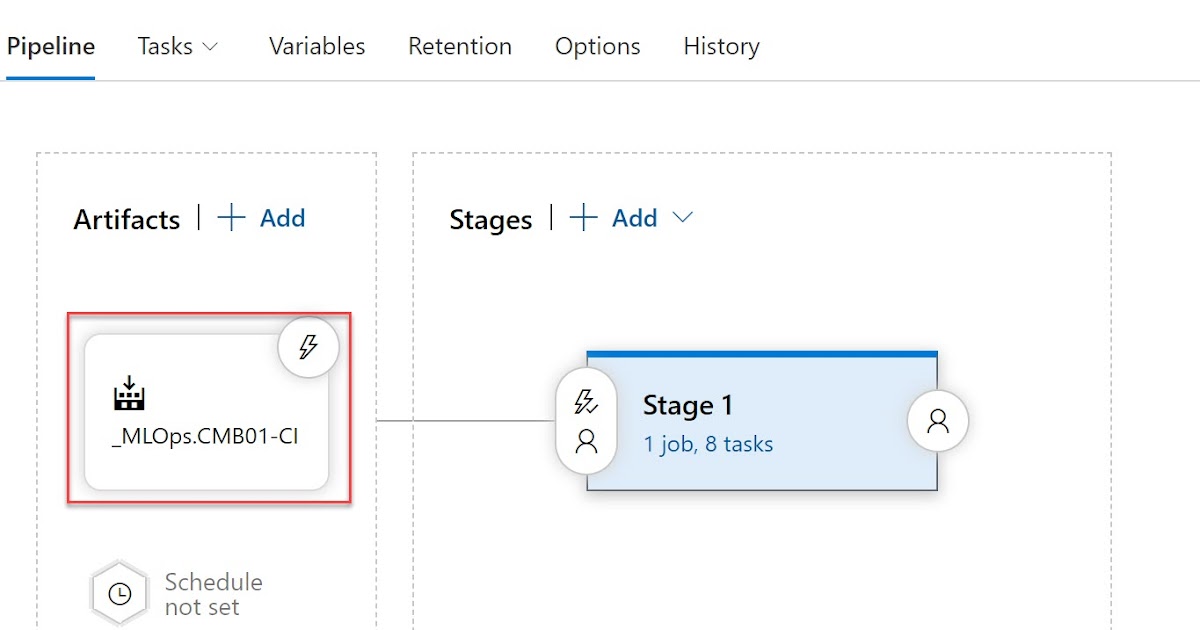Click the 1 job, 8 tasks link
Screen dimensions: 1200x630
[x=706, y=444]
